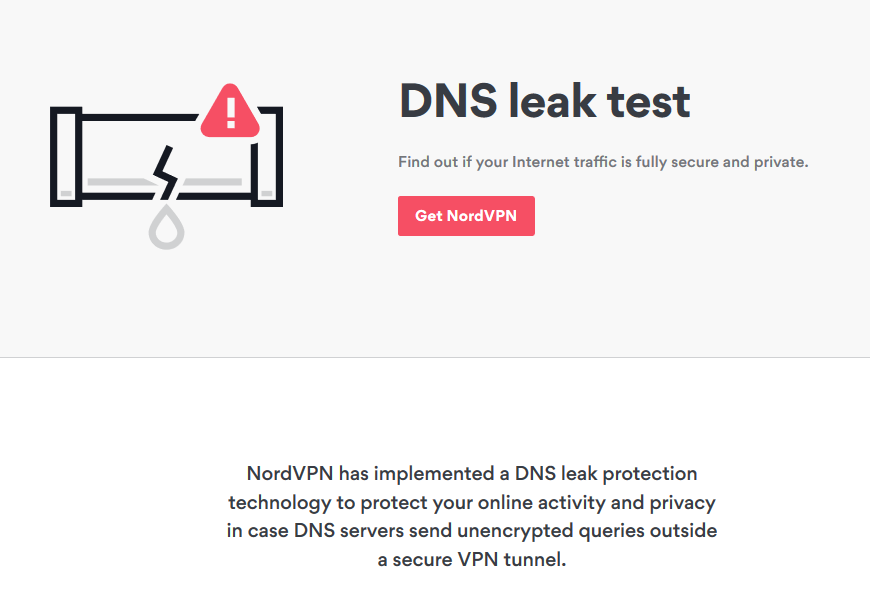Screen dimensions: 870x600
Task: Click the left pipe flange
Action: [66, 157]
